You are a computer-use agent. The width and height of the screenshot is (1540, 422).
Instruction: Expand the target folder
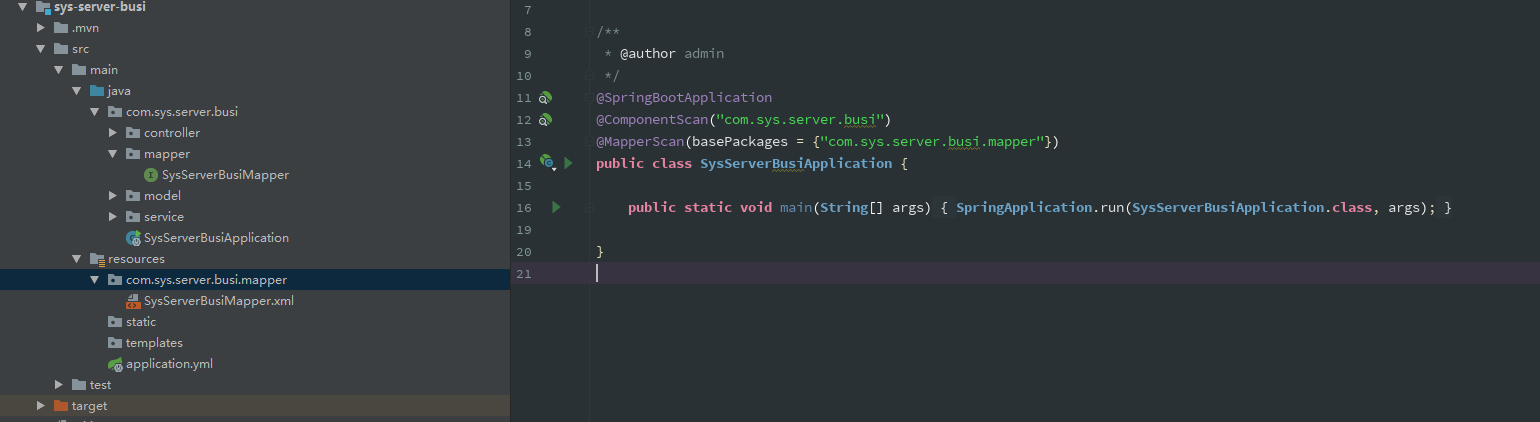click(x=41, y=406)
